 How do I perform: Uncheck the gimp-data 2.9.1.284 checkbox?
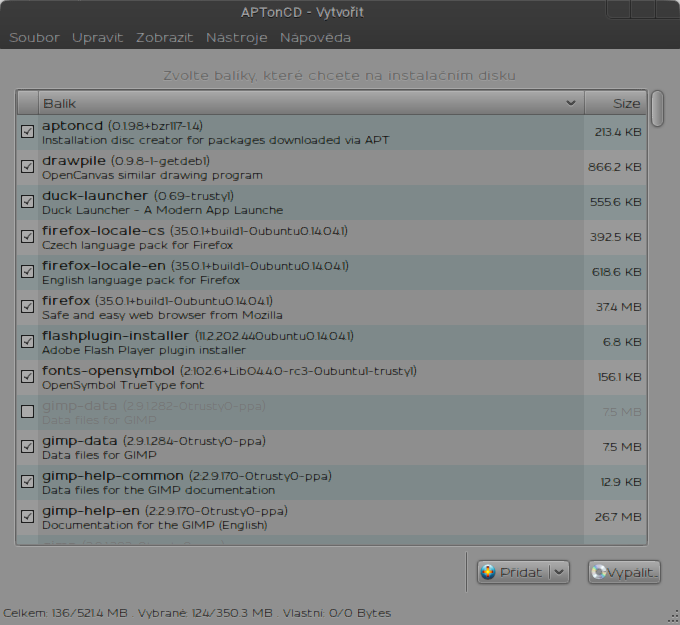click(x=27, y=446)
